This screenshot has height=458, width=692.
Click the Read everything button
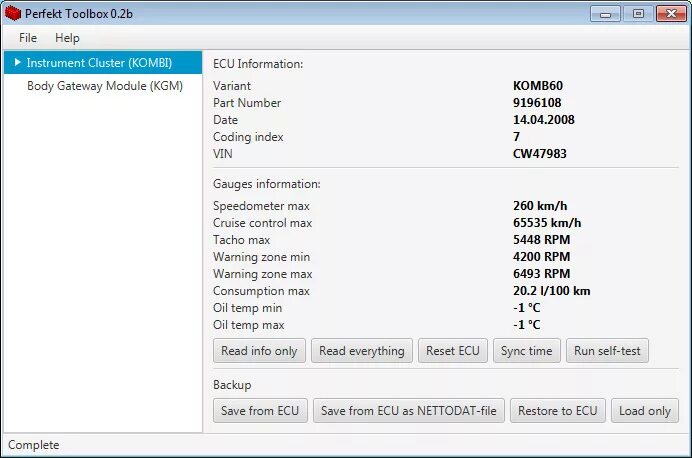pyautogui.click(x=361, y=351)
